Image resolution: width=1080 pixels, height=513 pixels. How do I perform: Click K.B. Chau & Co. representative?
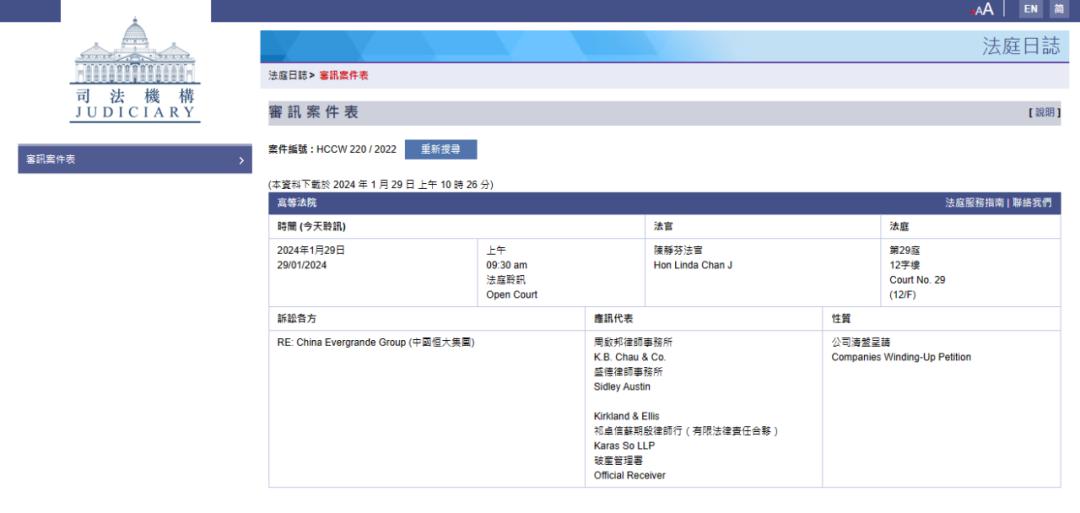pos(630,357)
